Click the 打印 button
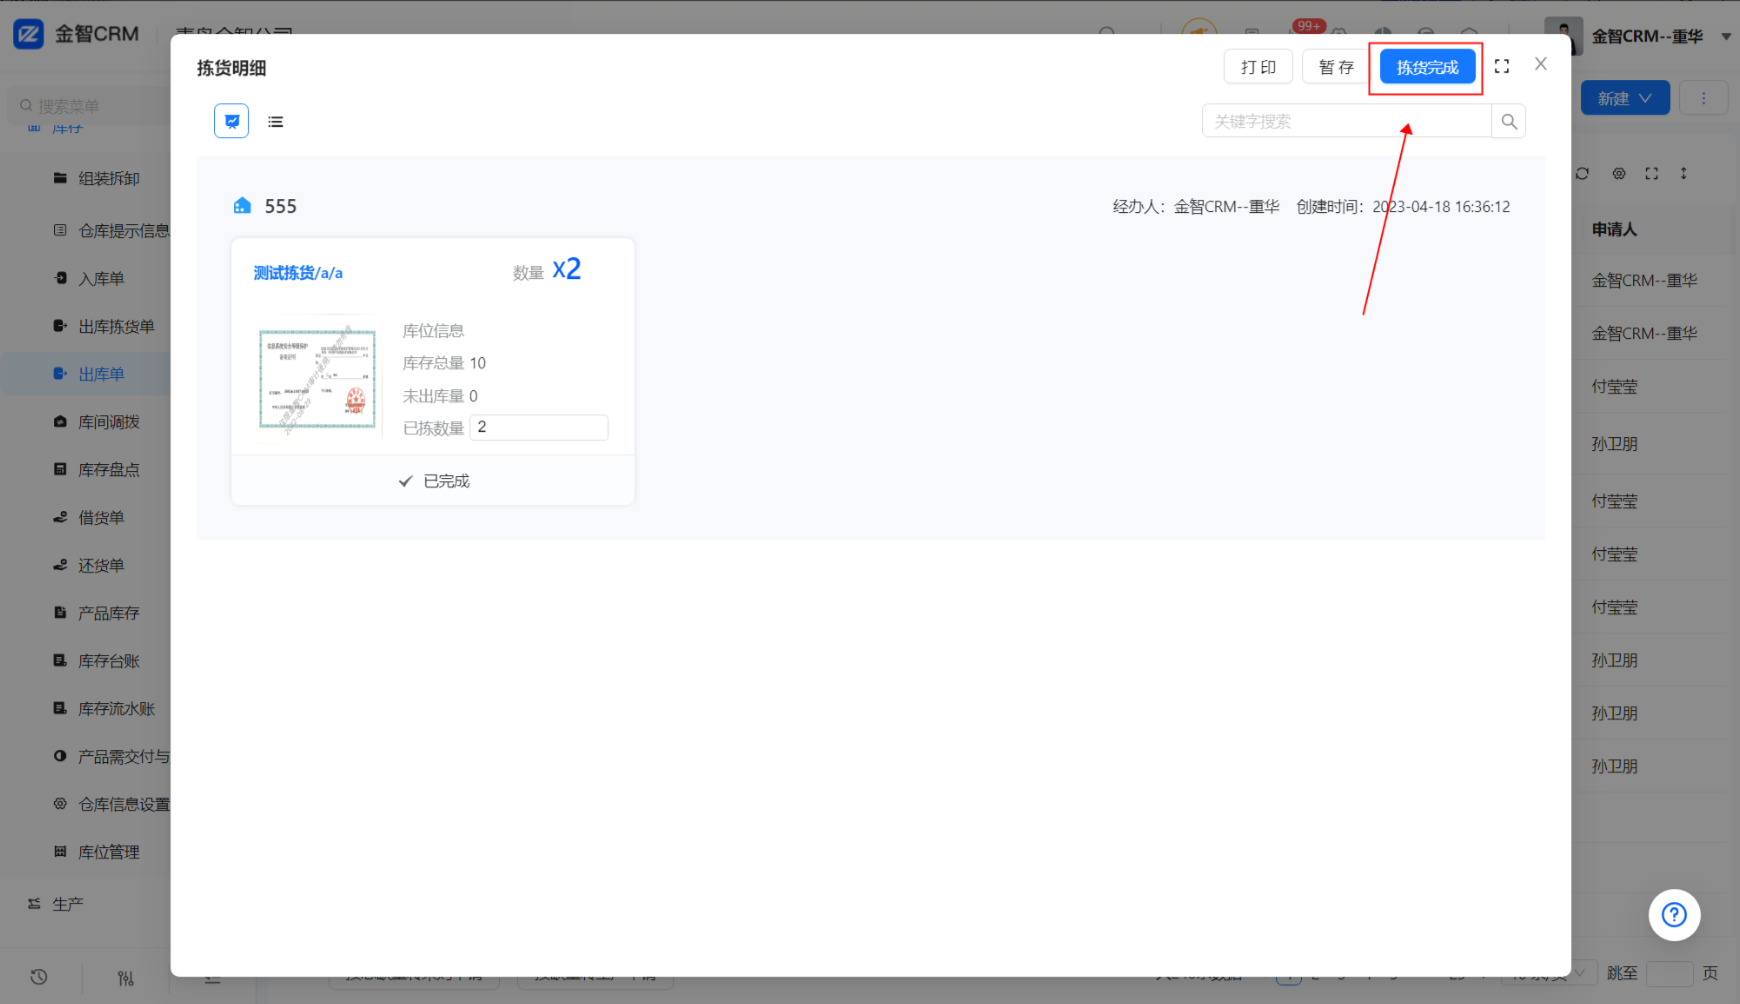This screenshot has height=1004, width=1740. click(x=1258, y=67)
